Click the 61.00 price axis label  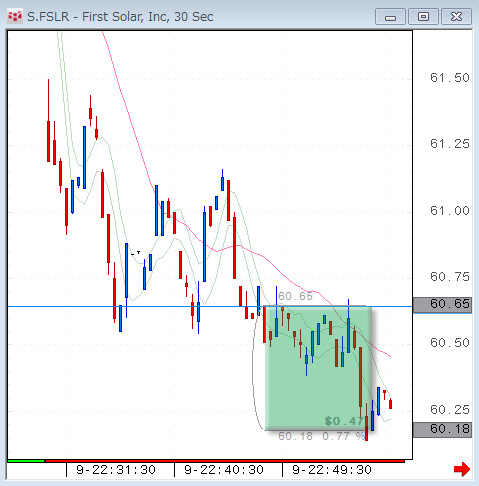(x=450, y=211)
